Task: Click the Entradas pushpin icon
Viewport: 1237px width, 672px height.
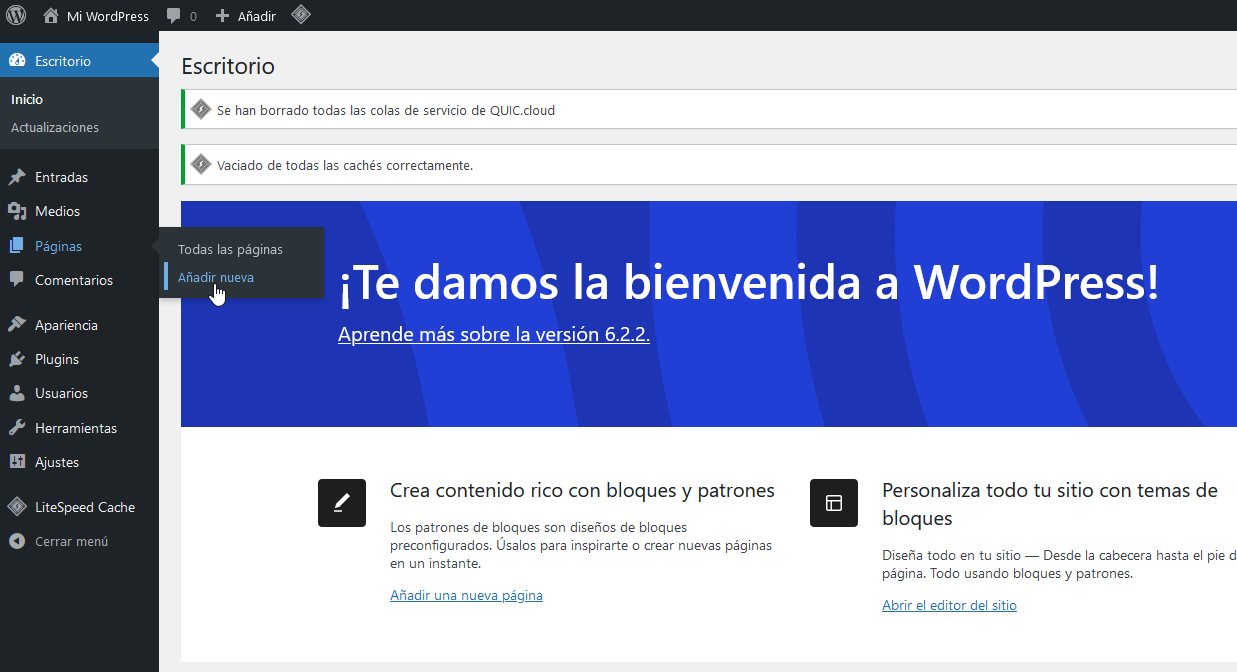Action: point(17,177)
